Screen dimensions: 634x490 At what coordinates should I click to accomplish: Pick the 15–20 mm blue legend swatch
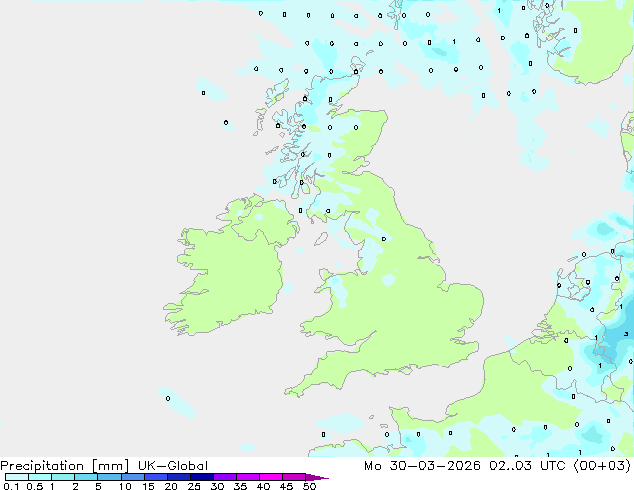point(155,477)
